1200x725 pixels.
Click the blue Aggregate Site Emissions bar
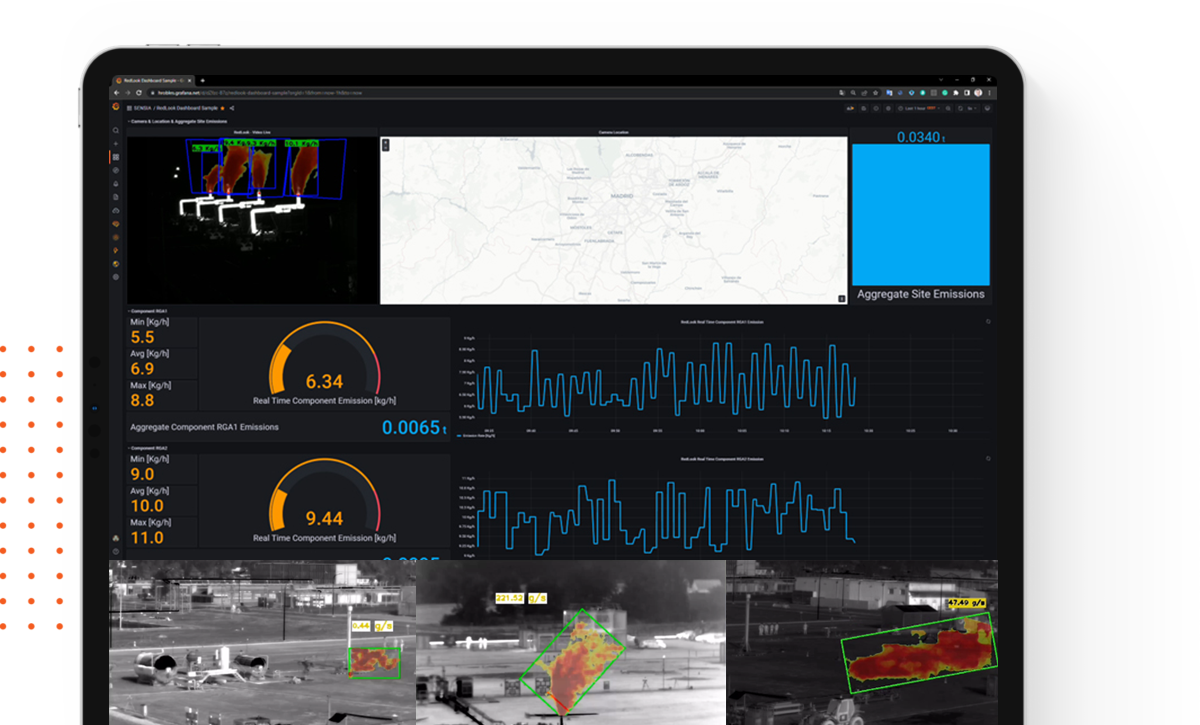[x=921, y=215]
